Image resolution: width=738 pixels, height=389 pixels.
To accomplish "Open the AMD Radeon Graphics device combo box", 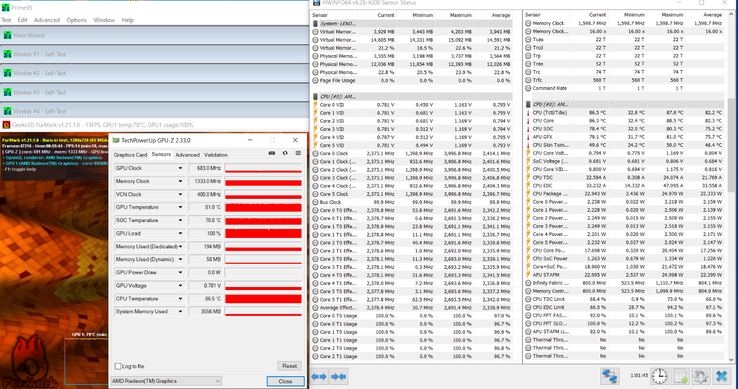I will (x=166, y=381).
